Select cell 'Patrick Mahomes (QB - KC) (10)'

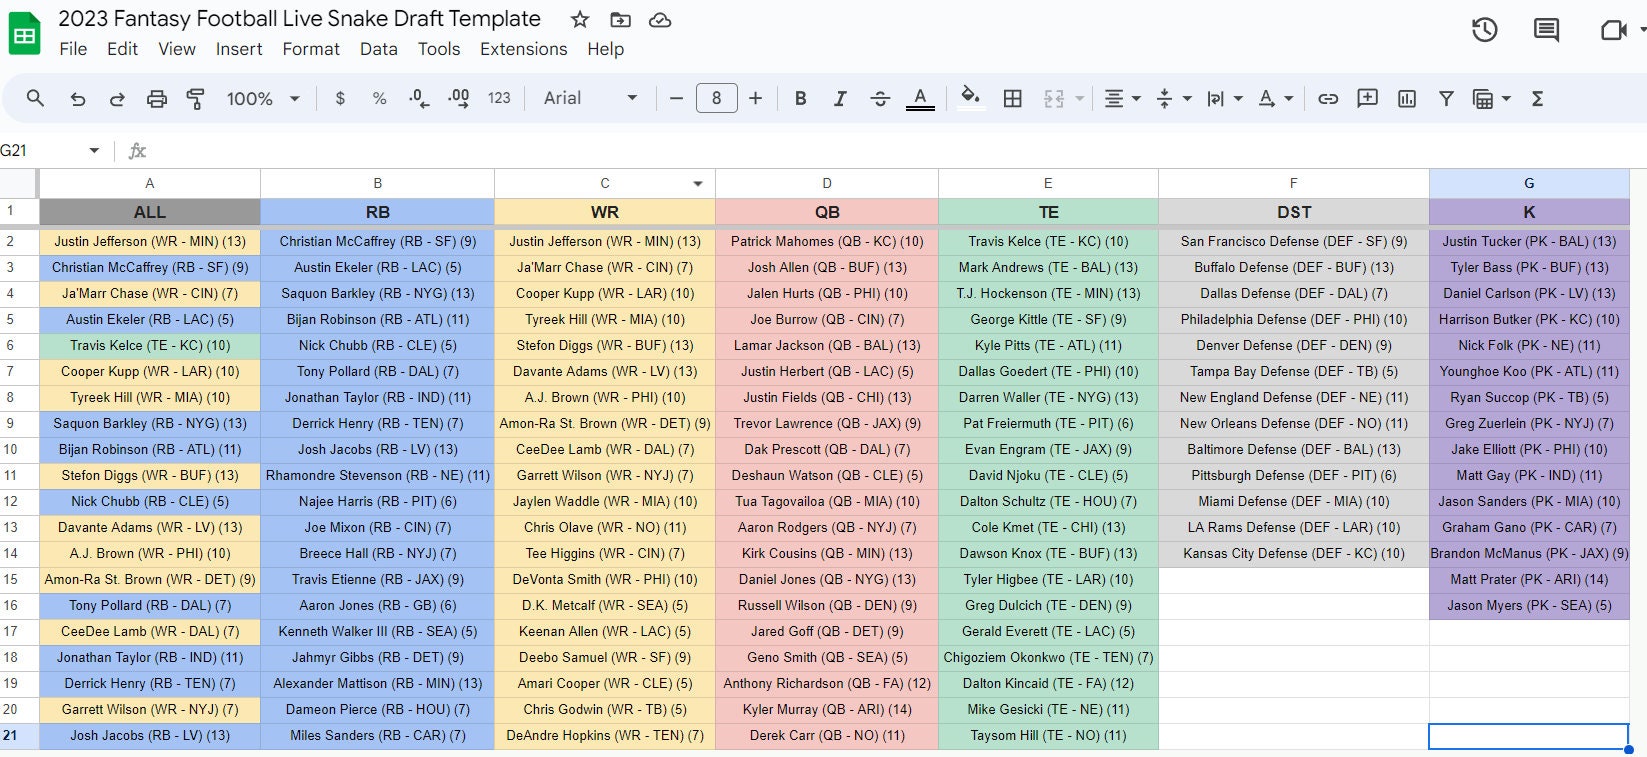827,241
